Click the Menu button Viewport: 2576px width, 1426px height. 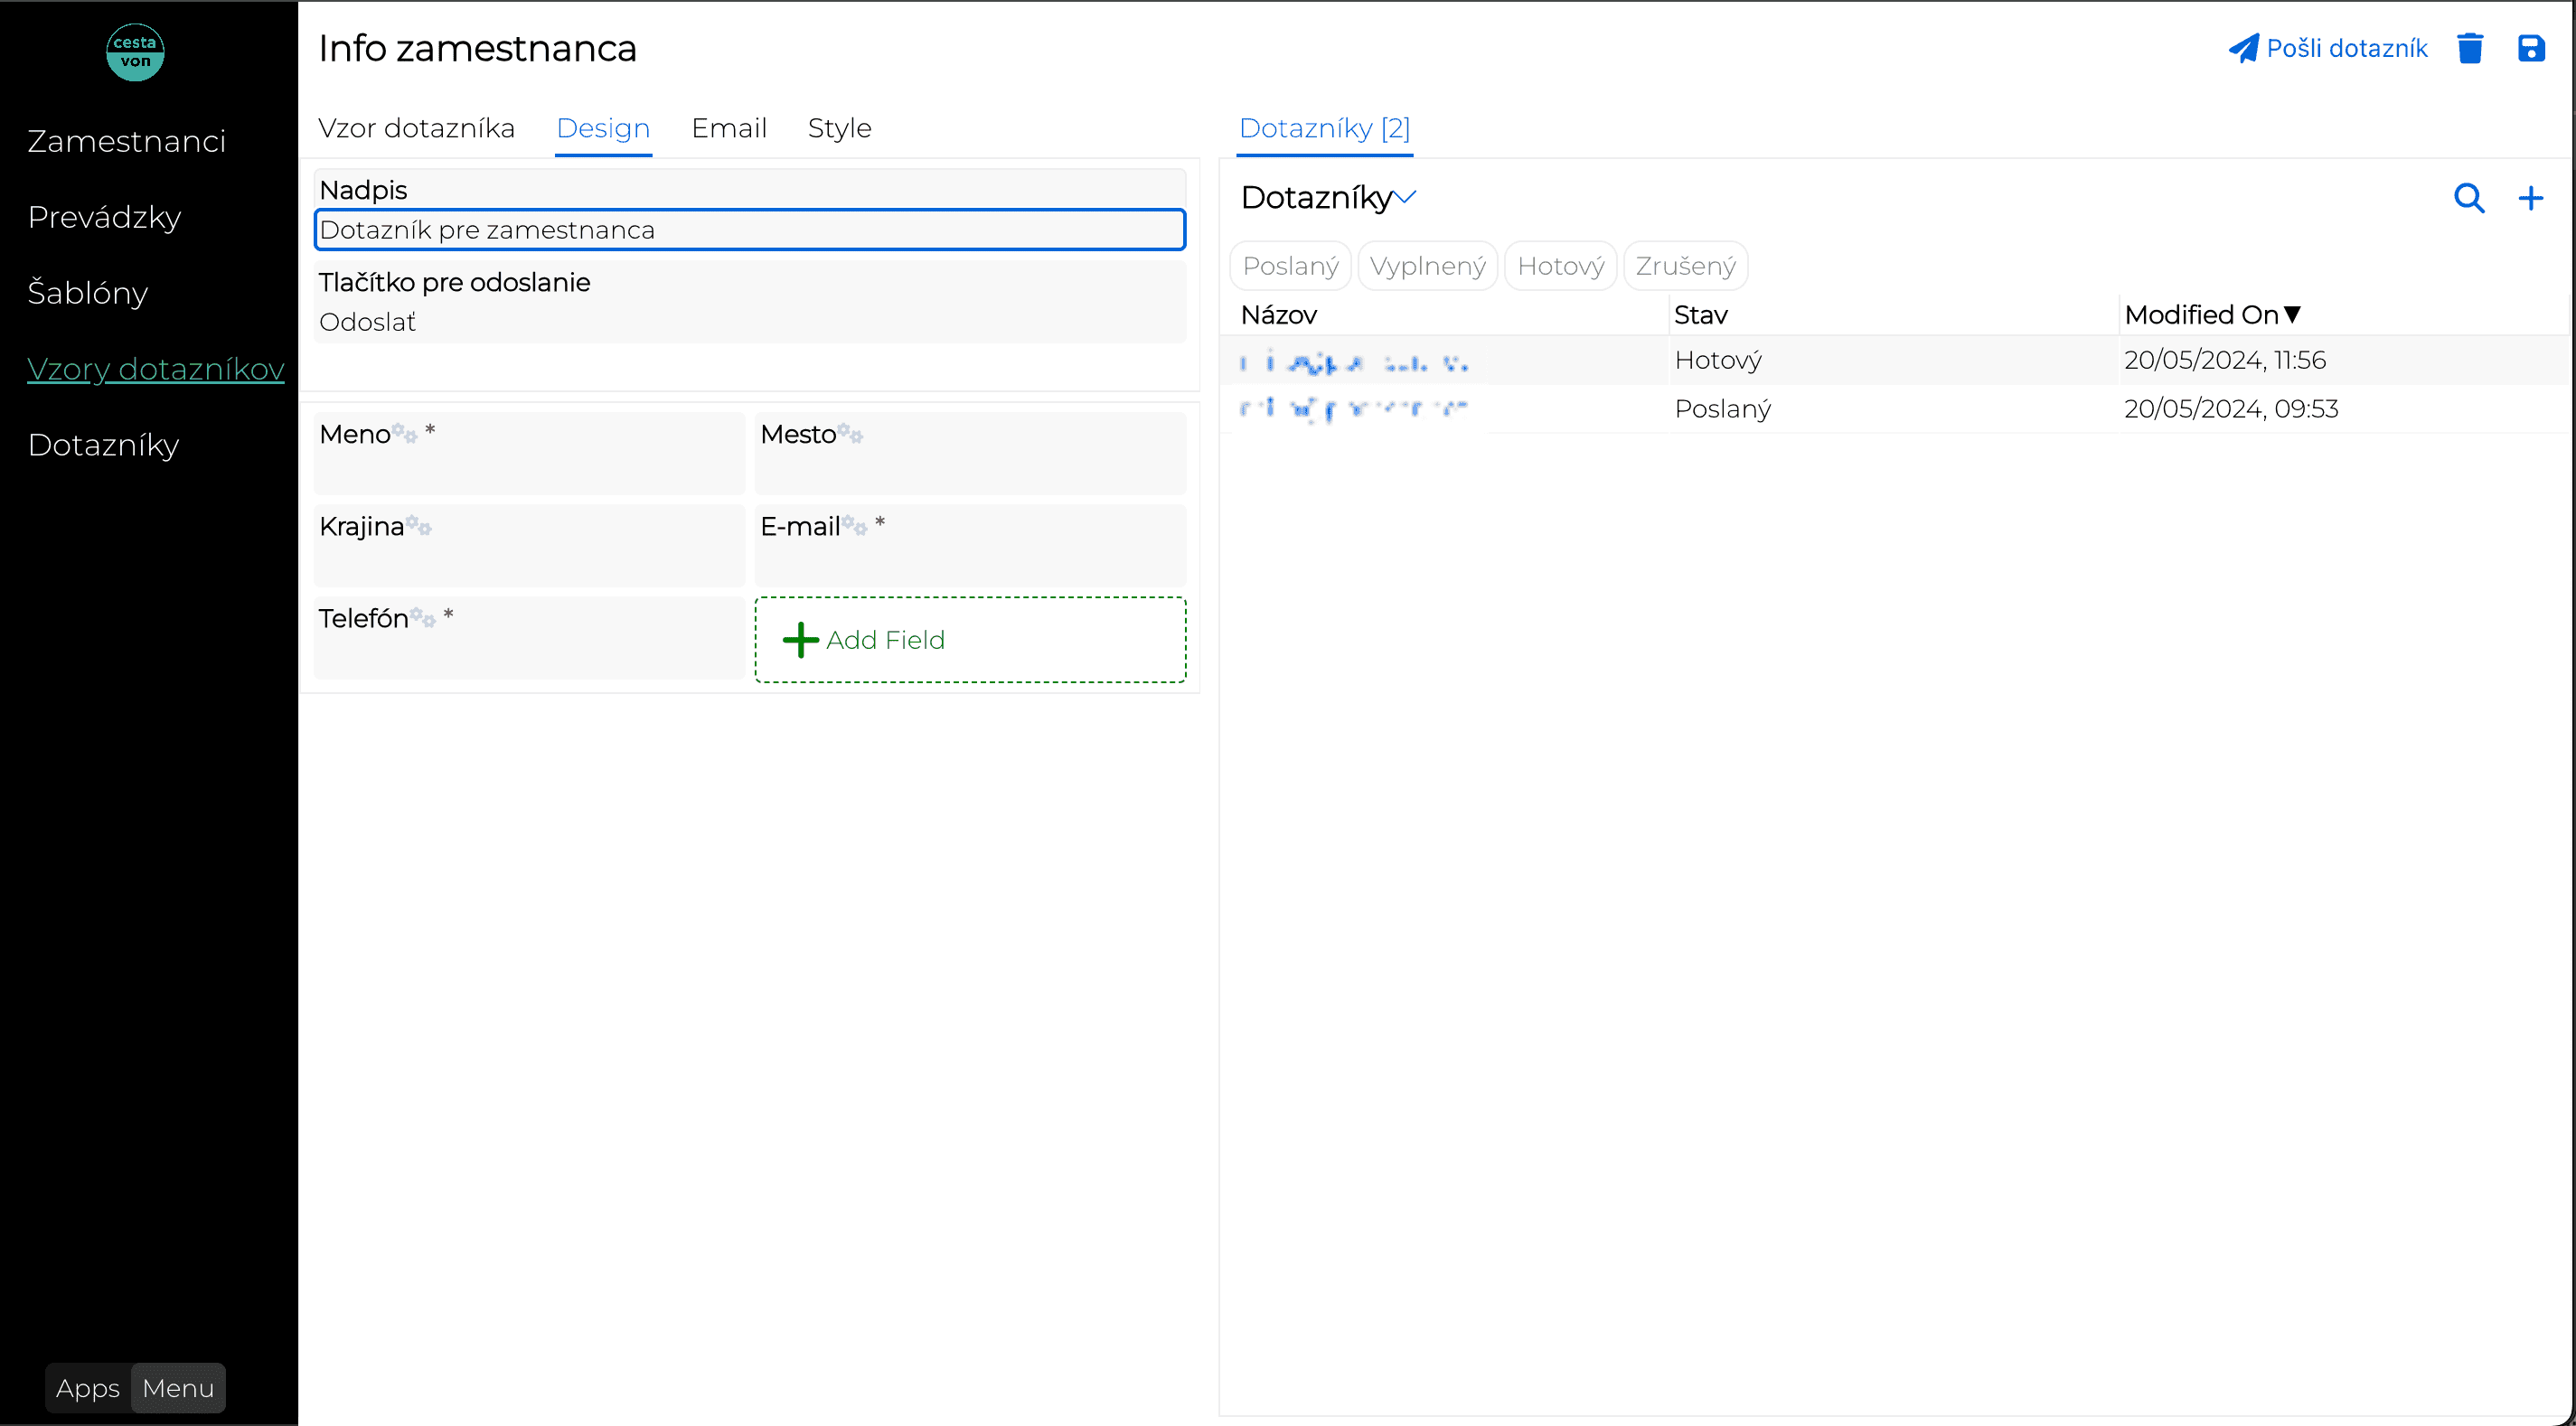178,1388
